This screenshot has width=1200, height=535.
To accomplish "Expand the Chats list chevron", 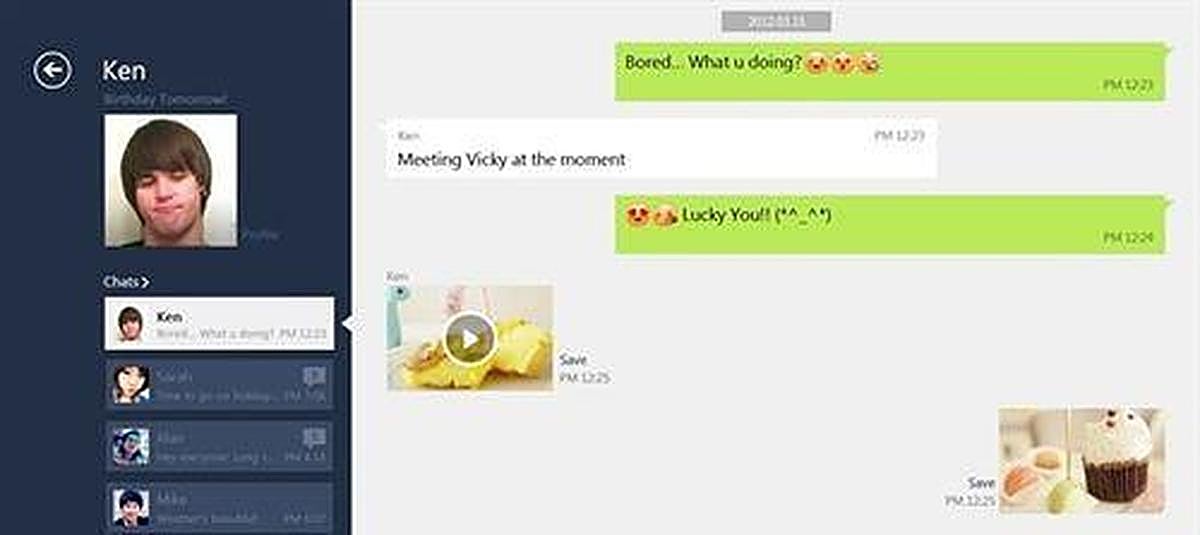I will (x=145, y=282).
